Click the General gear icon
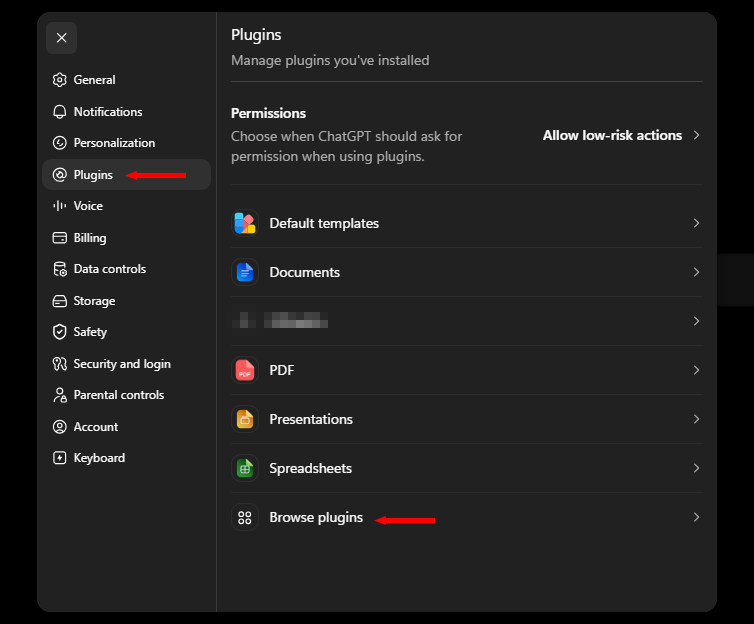Viewport: 754px width, 624px height. click(60, 80)
